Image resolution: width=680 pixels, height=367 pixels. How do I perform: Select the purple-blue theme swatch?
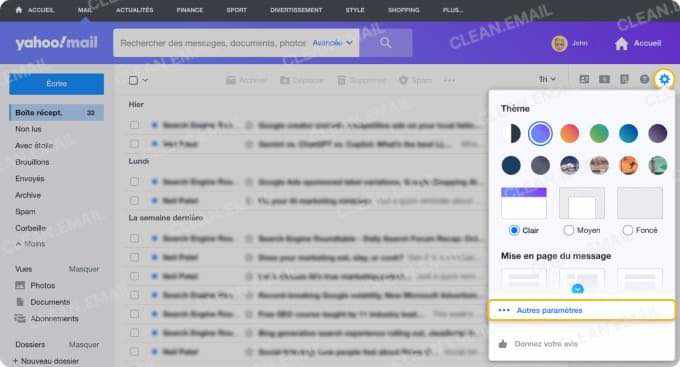[x=540, y=133]
